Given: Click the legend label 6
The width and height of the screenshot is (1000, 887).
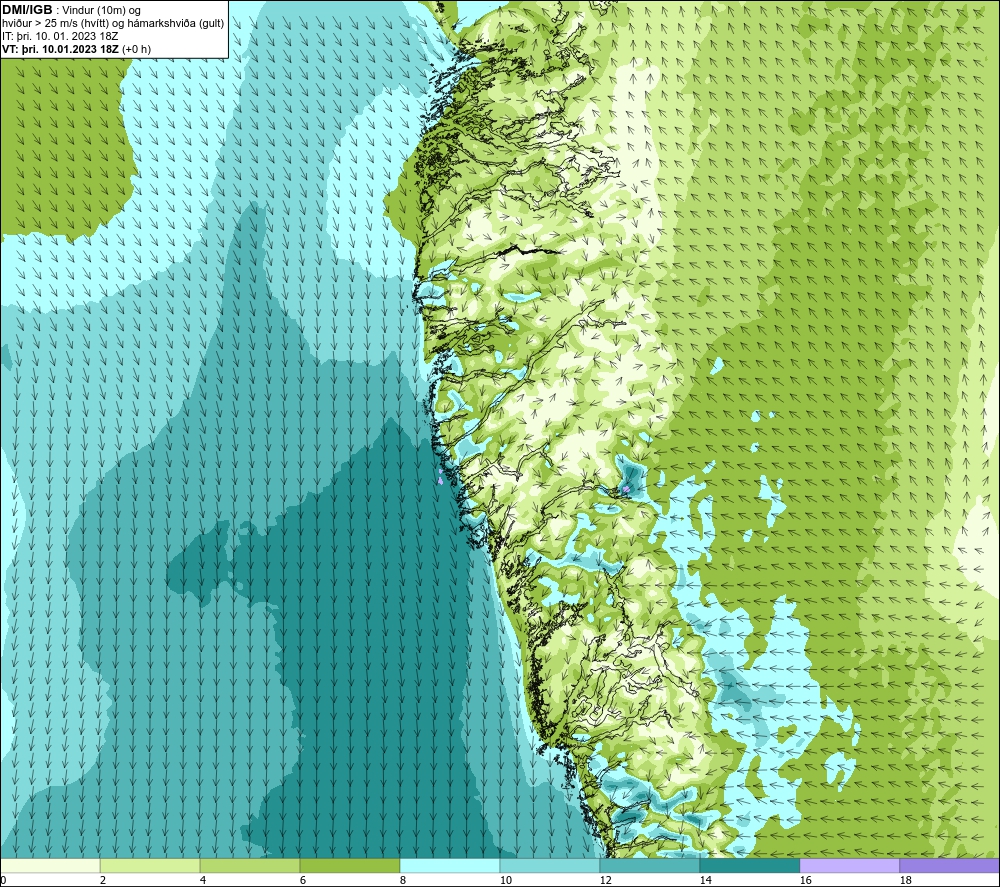Looking at the screenshot, I should [x=303, y=880].
